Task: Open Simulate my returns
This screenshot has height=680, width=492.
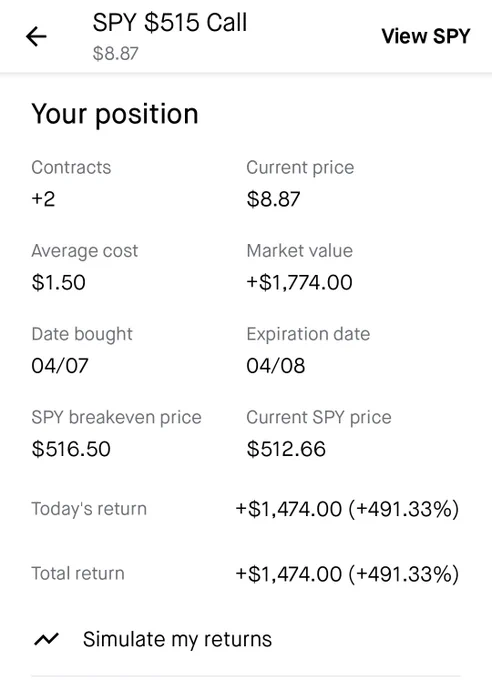Action: pos(177,639)
